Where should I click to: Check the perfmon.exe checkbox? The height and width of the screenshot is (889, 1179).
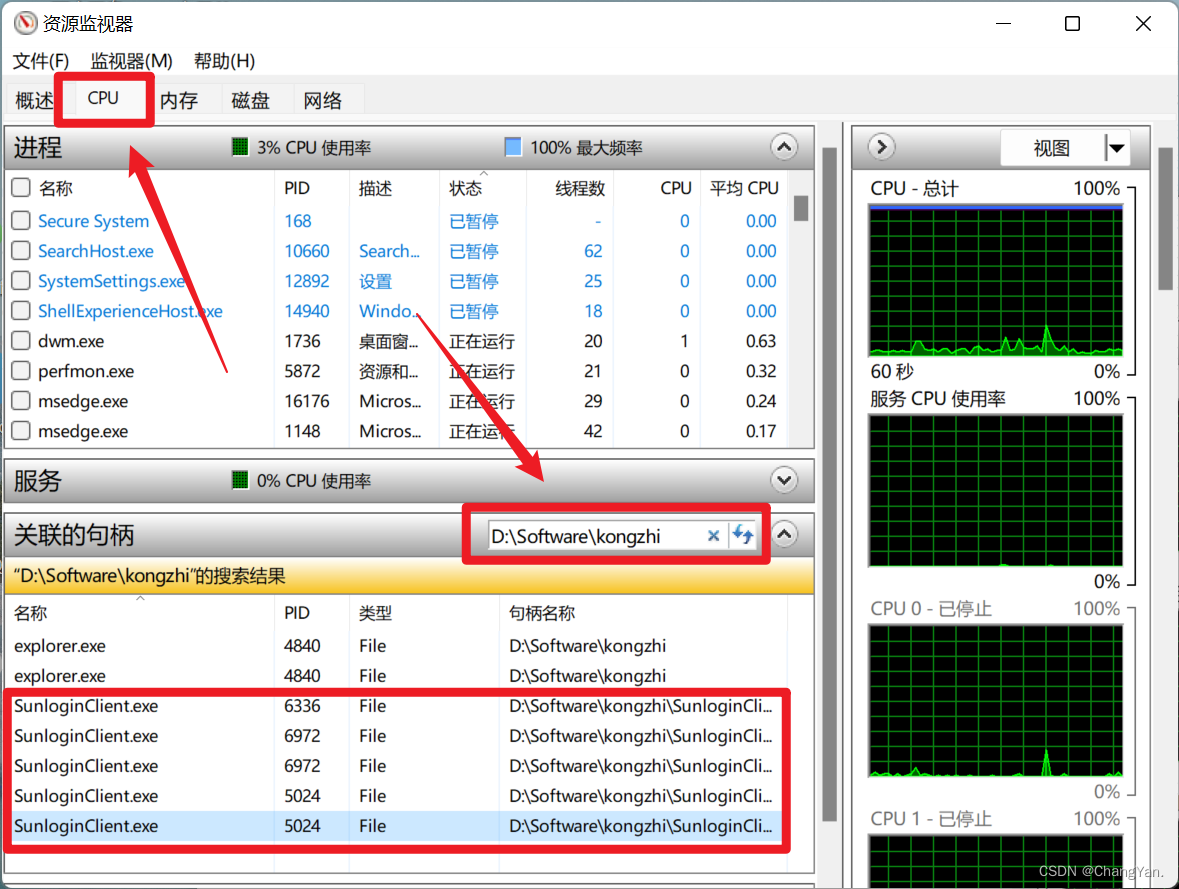21,371
